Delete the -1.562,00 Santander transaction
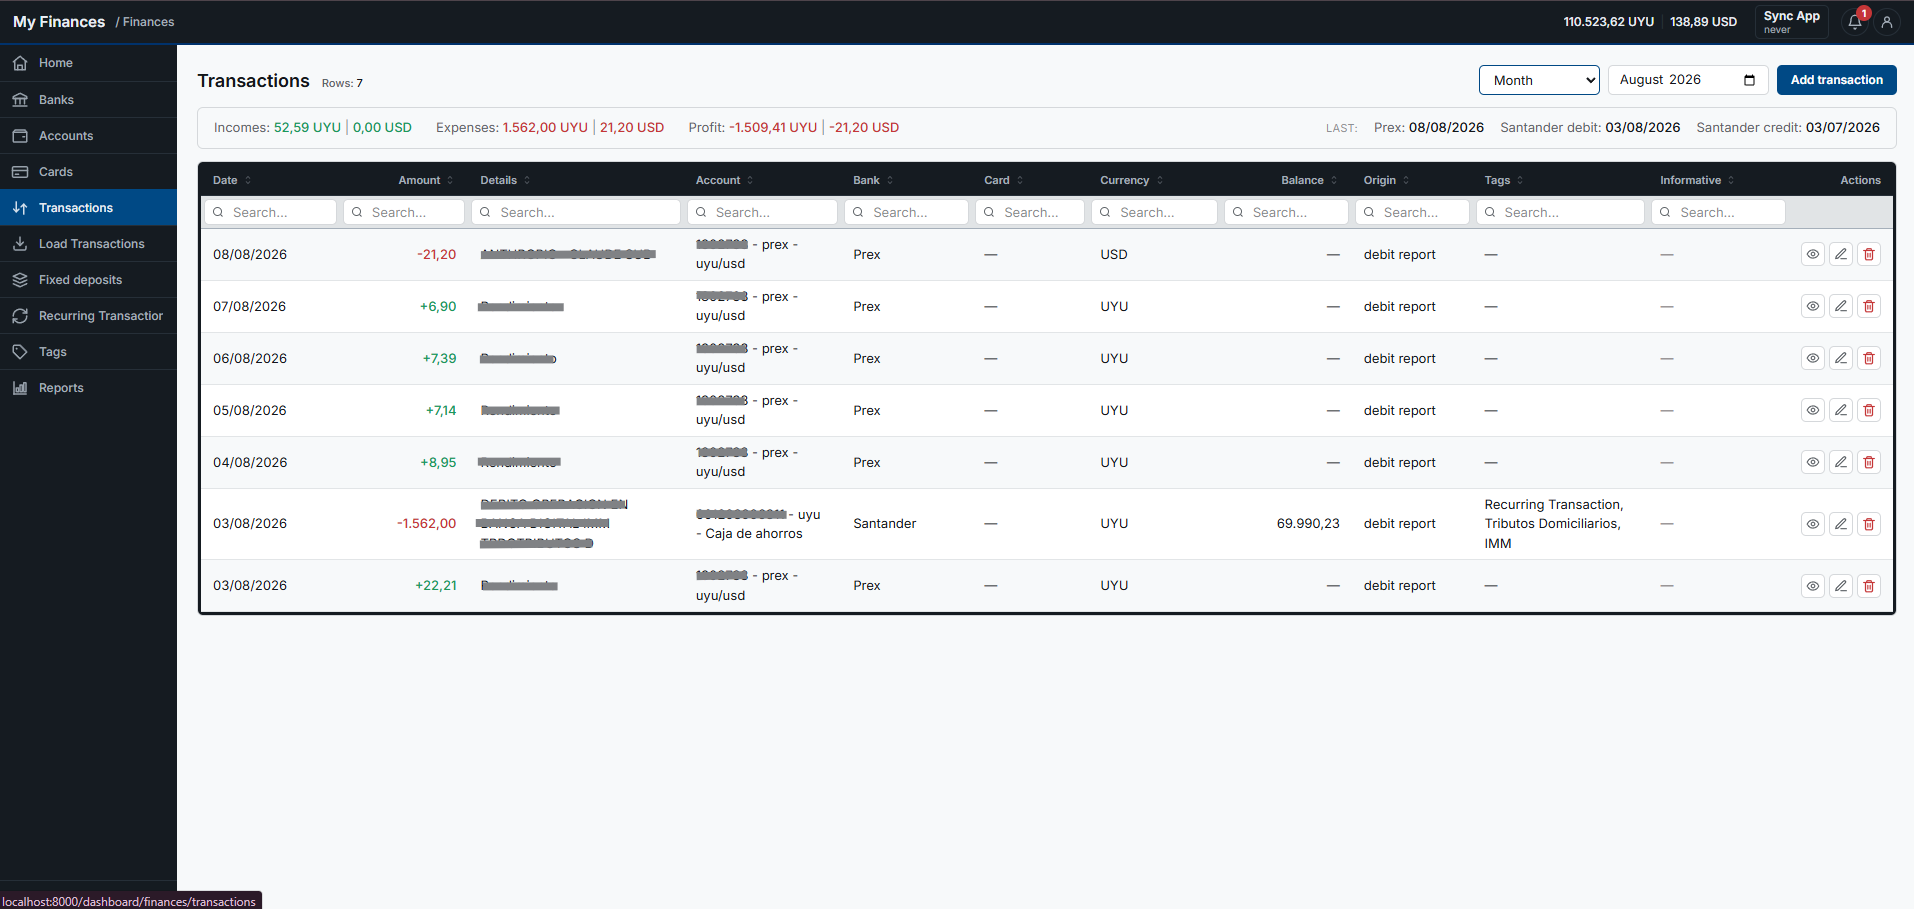The width and height of the screenshot is (1914, 909). (1869, 524)
